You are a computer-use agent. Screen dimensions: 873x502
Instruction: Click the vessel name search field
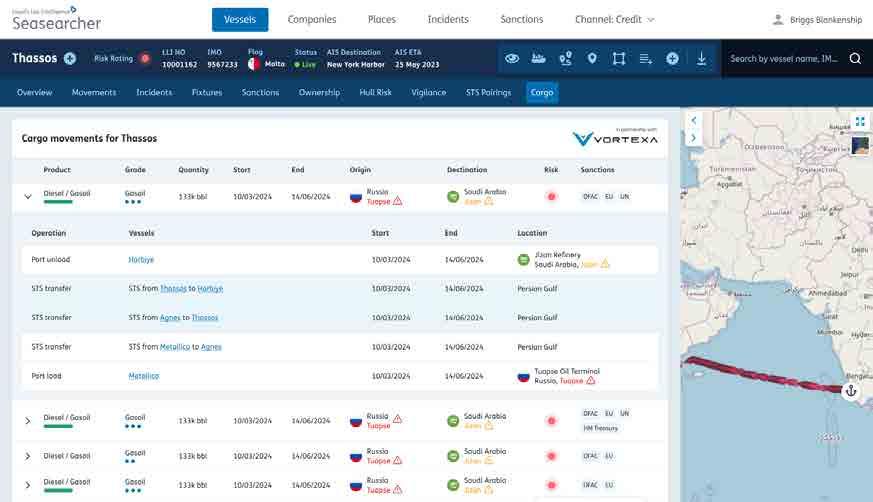784,58
